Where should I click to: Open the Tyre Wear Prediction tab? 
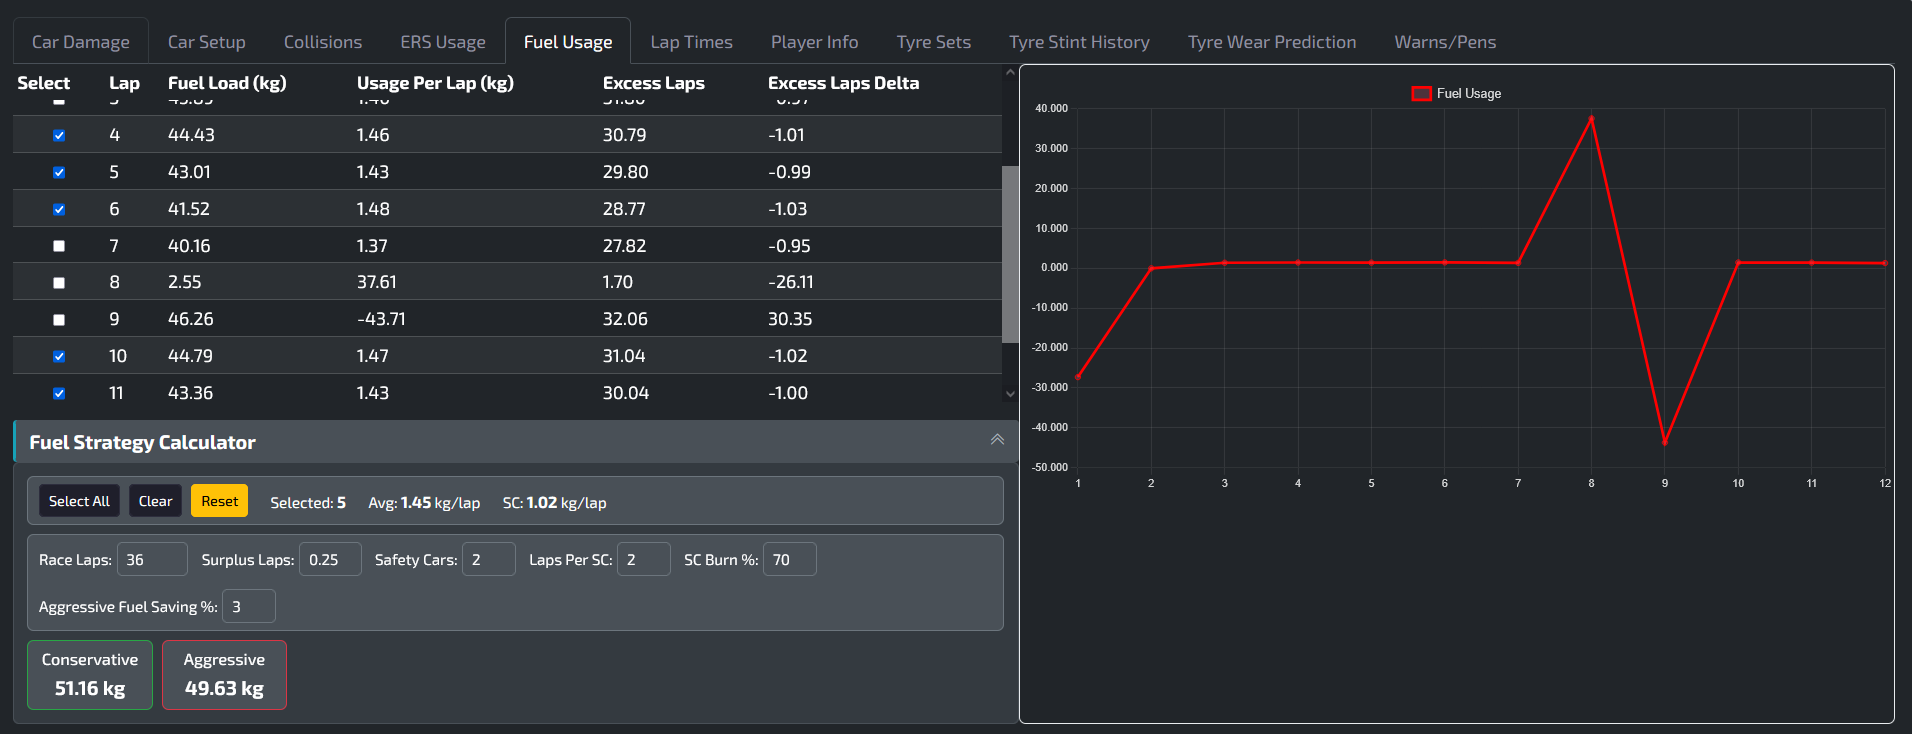pyautogui.click(x=1272, y=42)
